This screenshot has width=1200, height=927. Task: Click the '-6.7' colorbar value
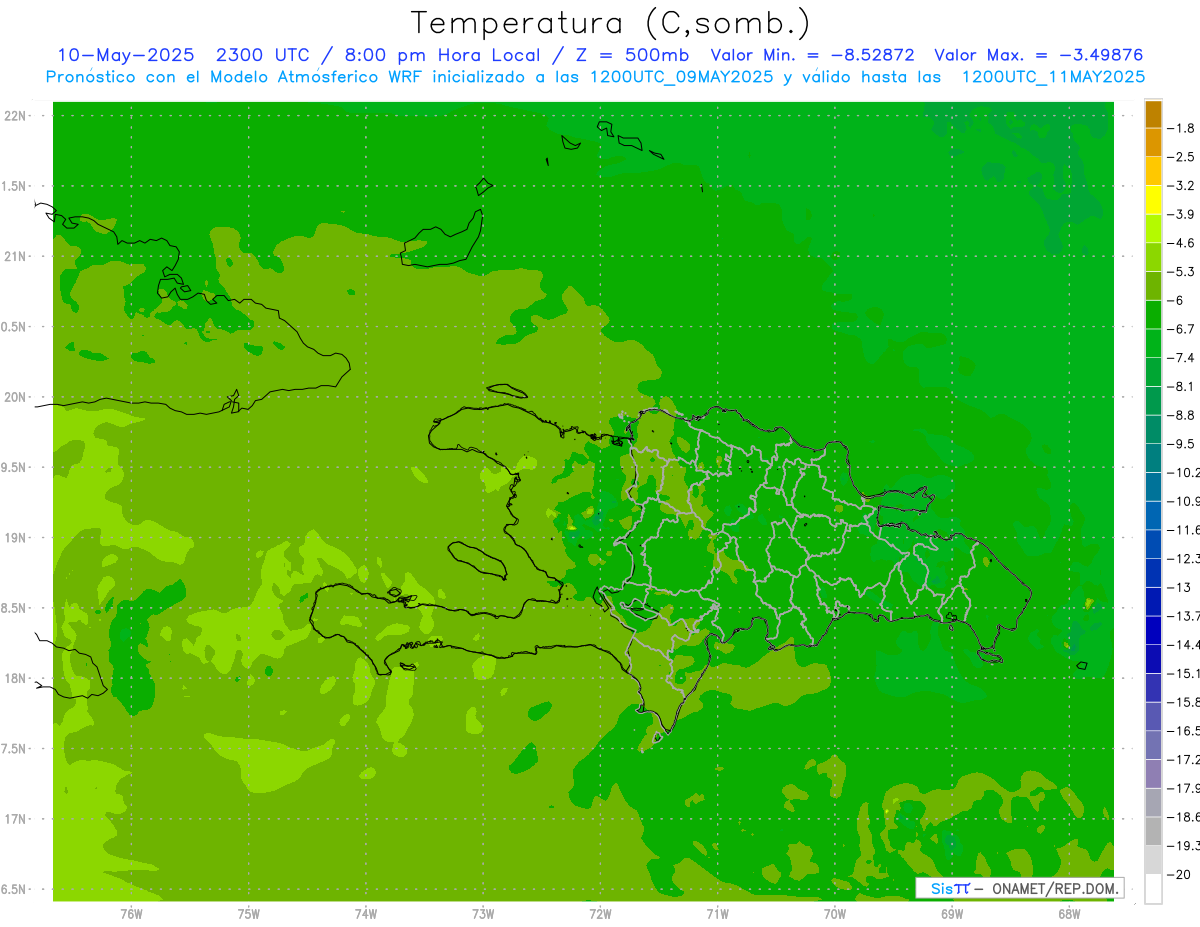pos(1182,329)
